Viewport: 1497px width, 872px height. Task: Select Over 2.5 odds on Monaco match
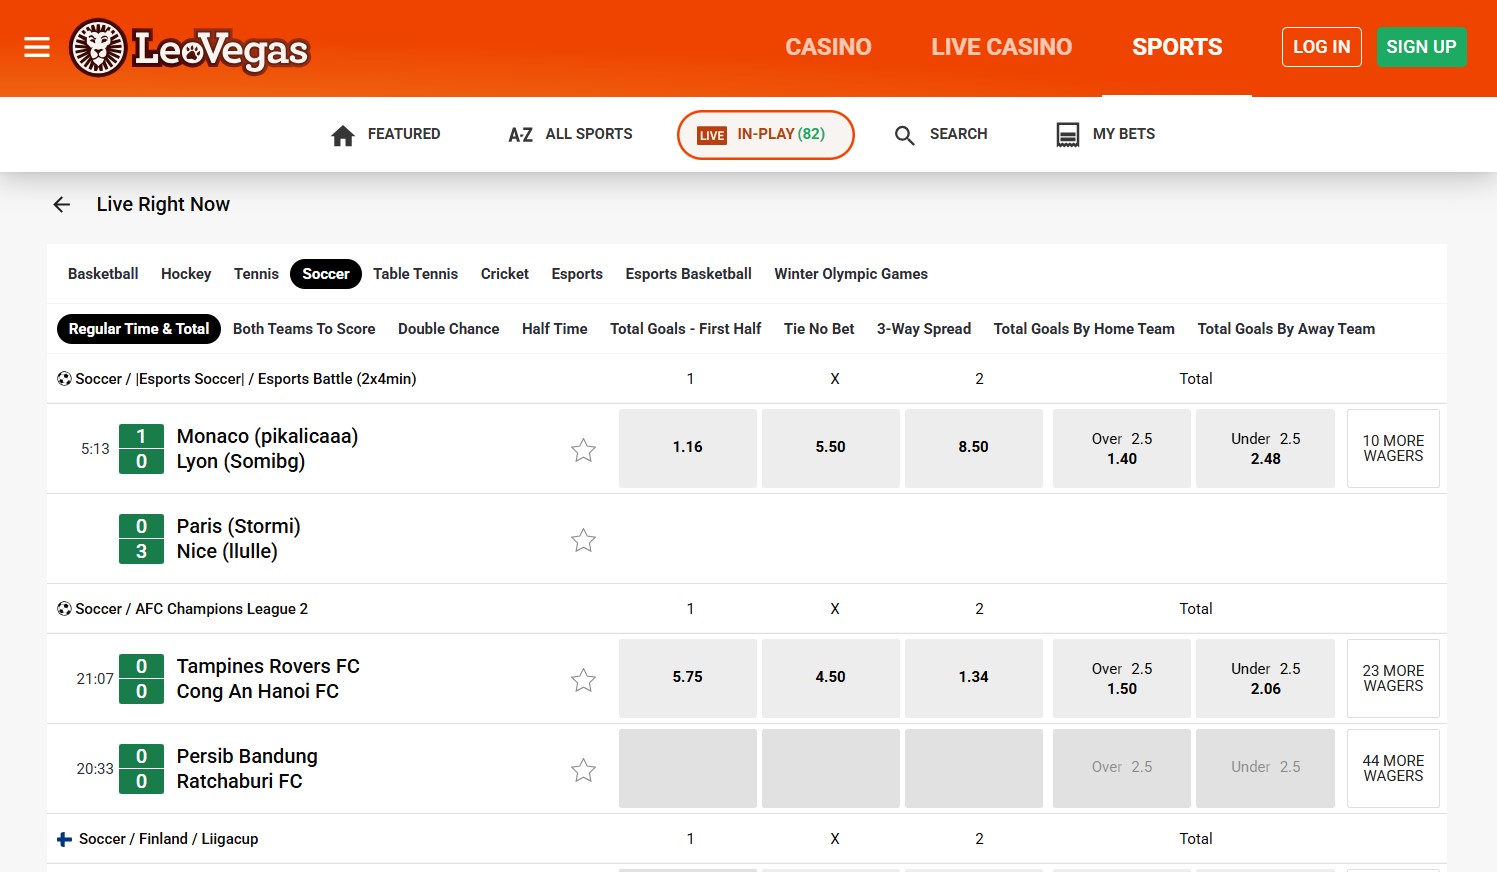[1121, 448]
